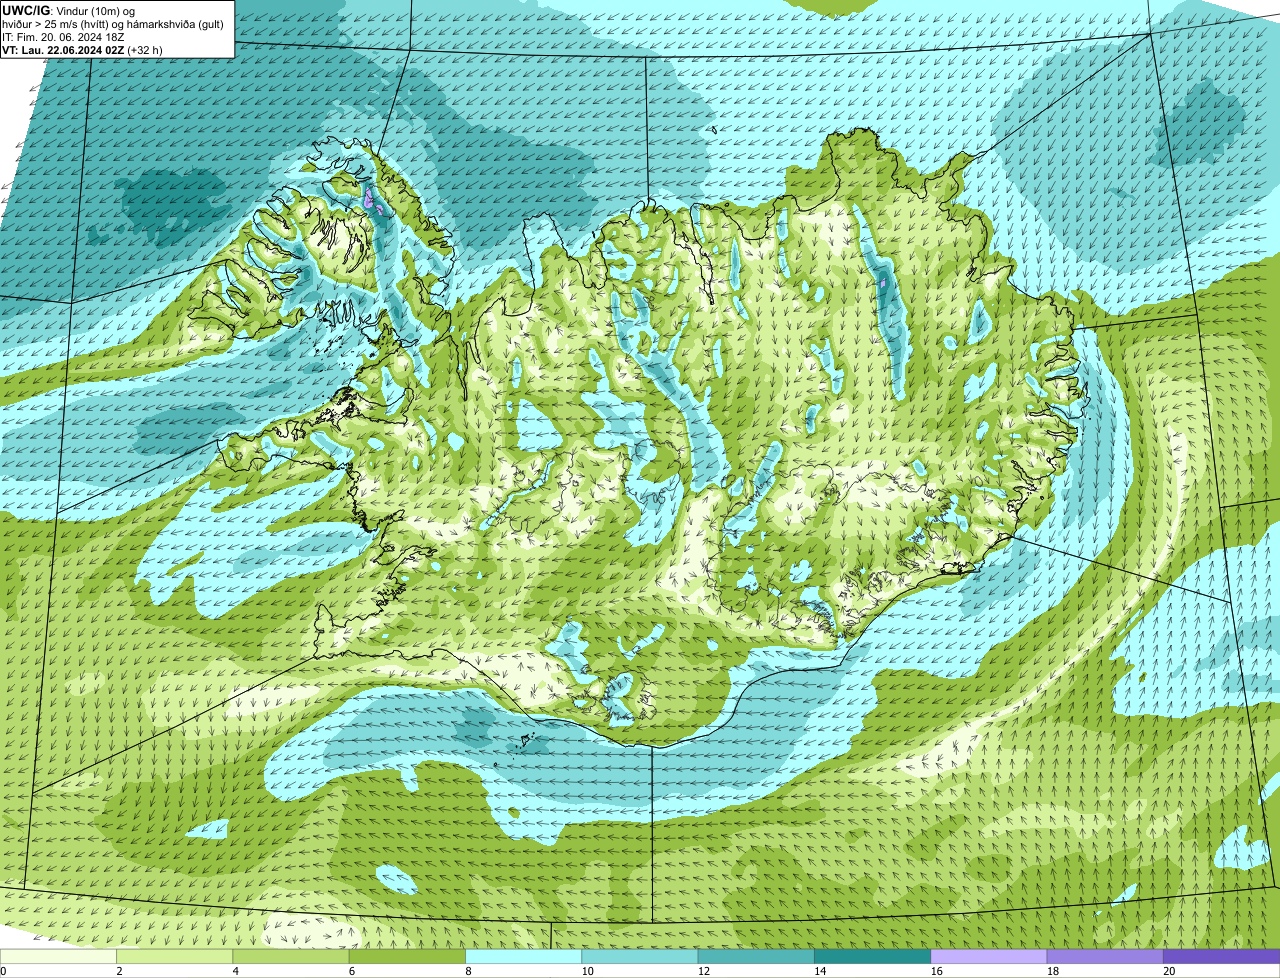This screenshot has height=978, width=1280.
Task: Click the '20' scale label
Action: pyautogui.click(x=1169, y=971)
